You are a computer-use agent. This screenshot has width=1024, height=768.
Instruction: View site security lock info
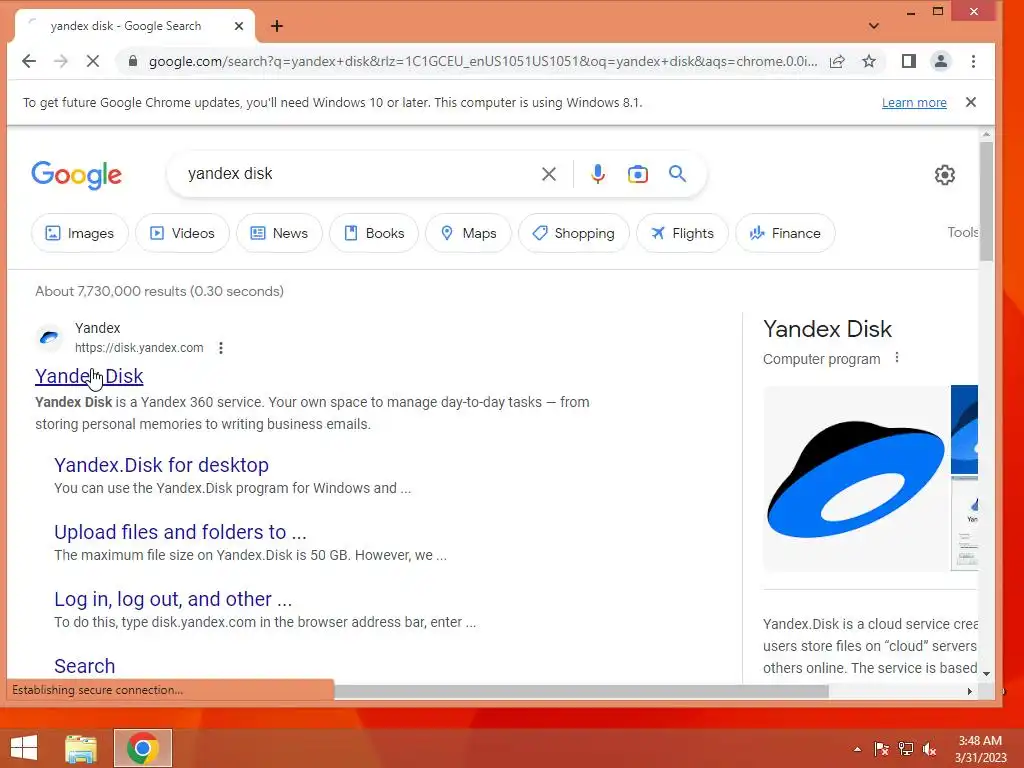click(x=133, y=61)
